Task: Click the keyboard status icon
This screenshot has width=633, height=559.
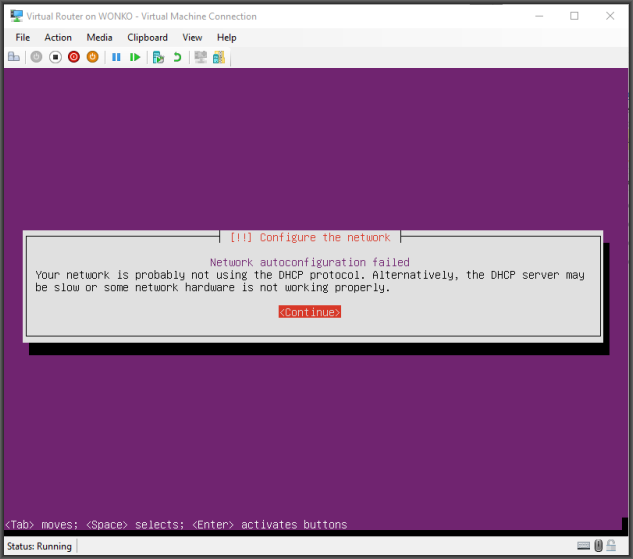Action: [x=583, y=546]
